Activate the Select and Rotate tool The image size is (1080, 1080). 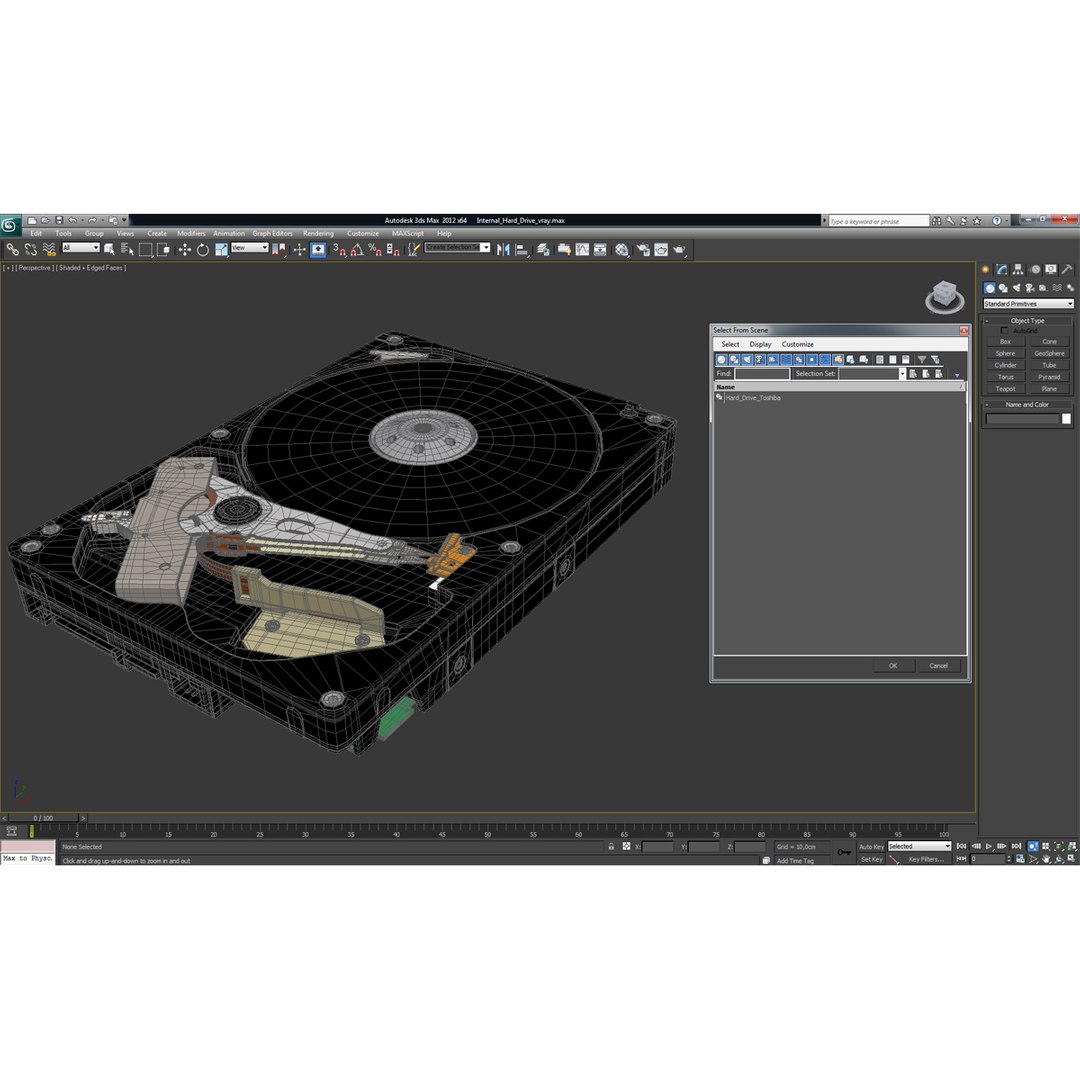[x=202, y=249]
